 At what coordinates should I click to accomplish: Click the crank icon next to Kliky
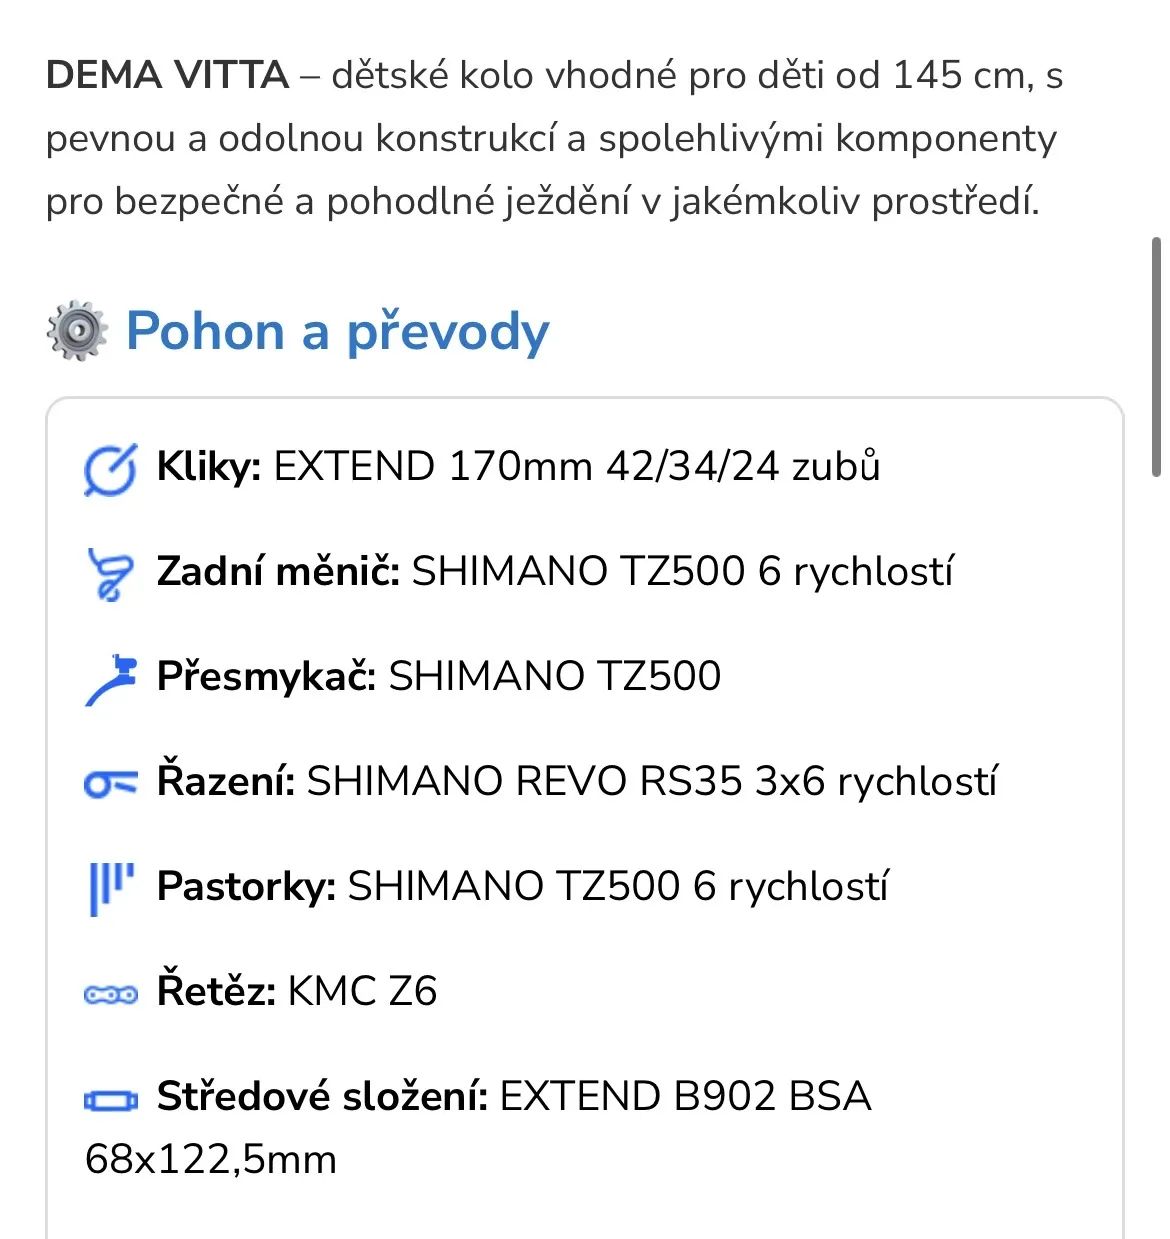tap(110, 470)
